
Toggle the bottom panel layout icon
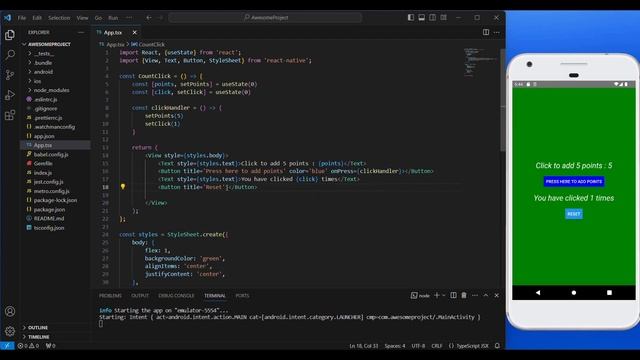tap(422, 18)
